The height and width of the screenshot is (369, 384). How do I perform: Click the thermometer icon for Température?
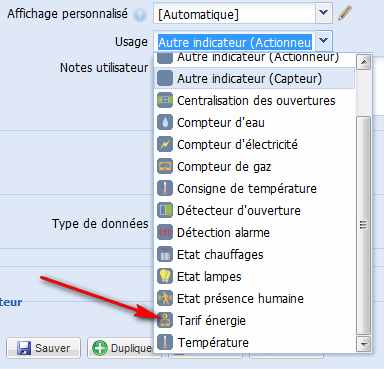click(165, 342)
